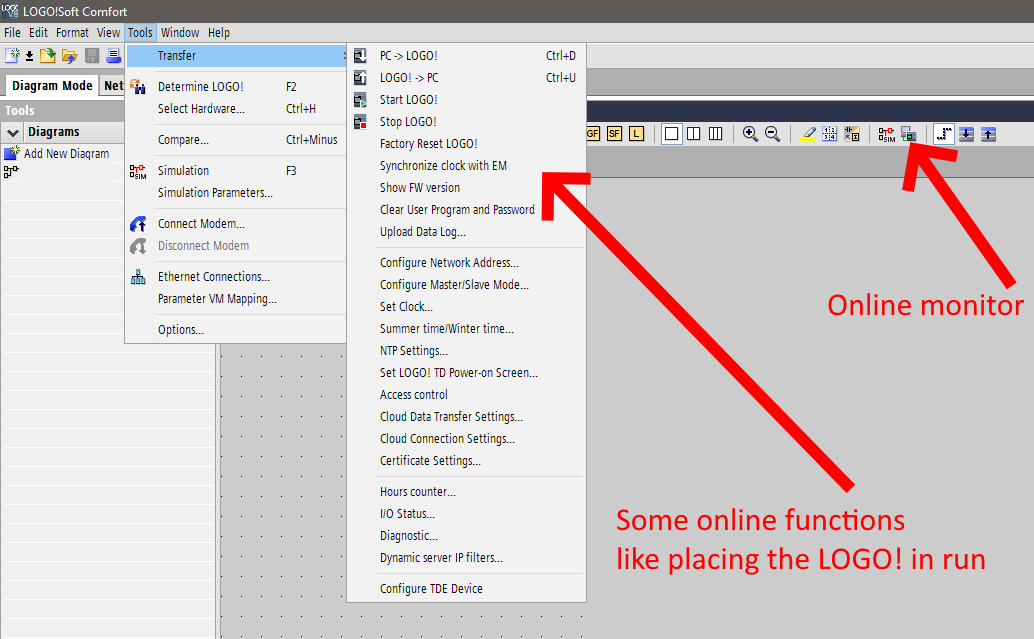This screenshot has width=1034, height=639.
Task: Click the new diagram icon in top toolbar
Action: pos(12,56)
